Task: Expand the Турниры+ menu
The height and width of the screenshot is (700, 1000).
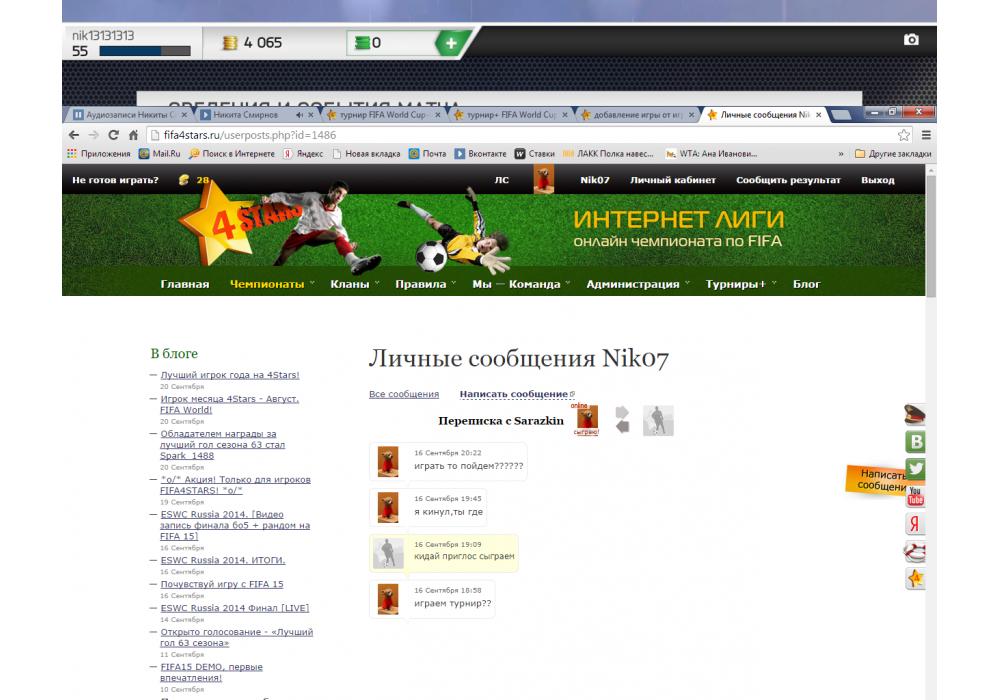Action: pos(740,284)
